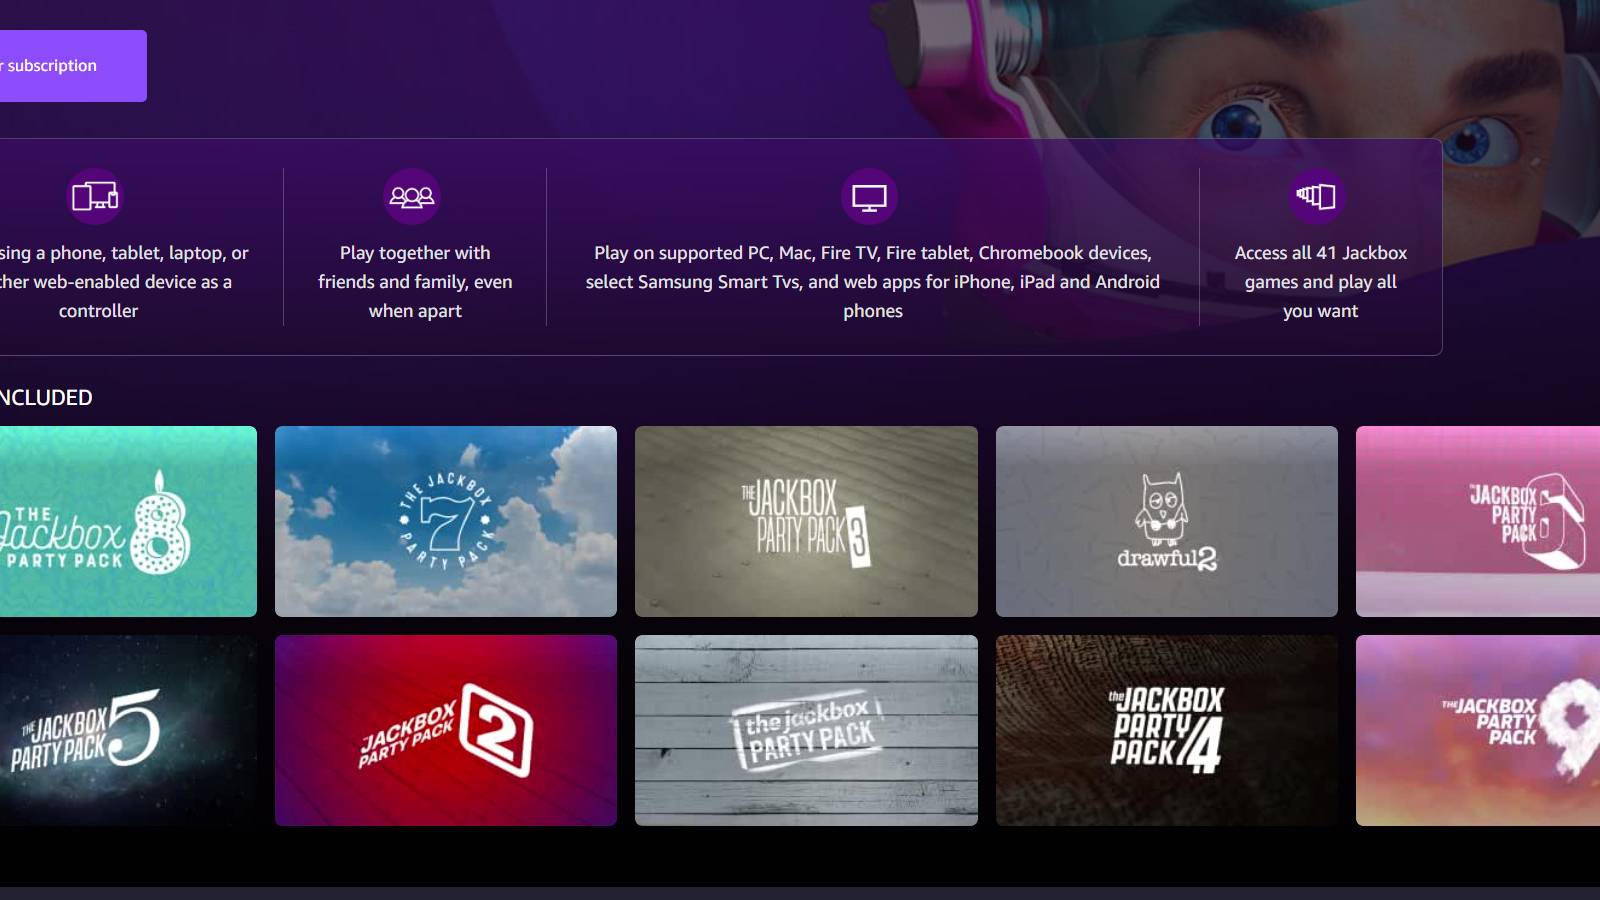Click the multi-device controller icon

click(95, 196)
